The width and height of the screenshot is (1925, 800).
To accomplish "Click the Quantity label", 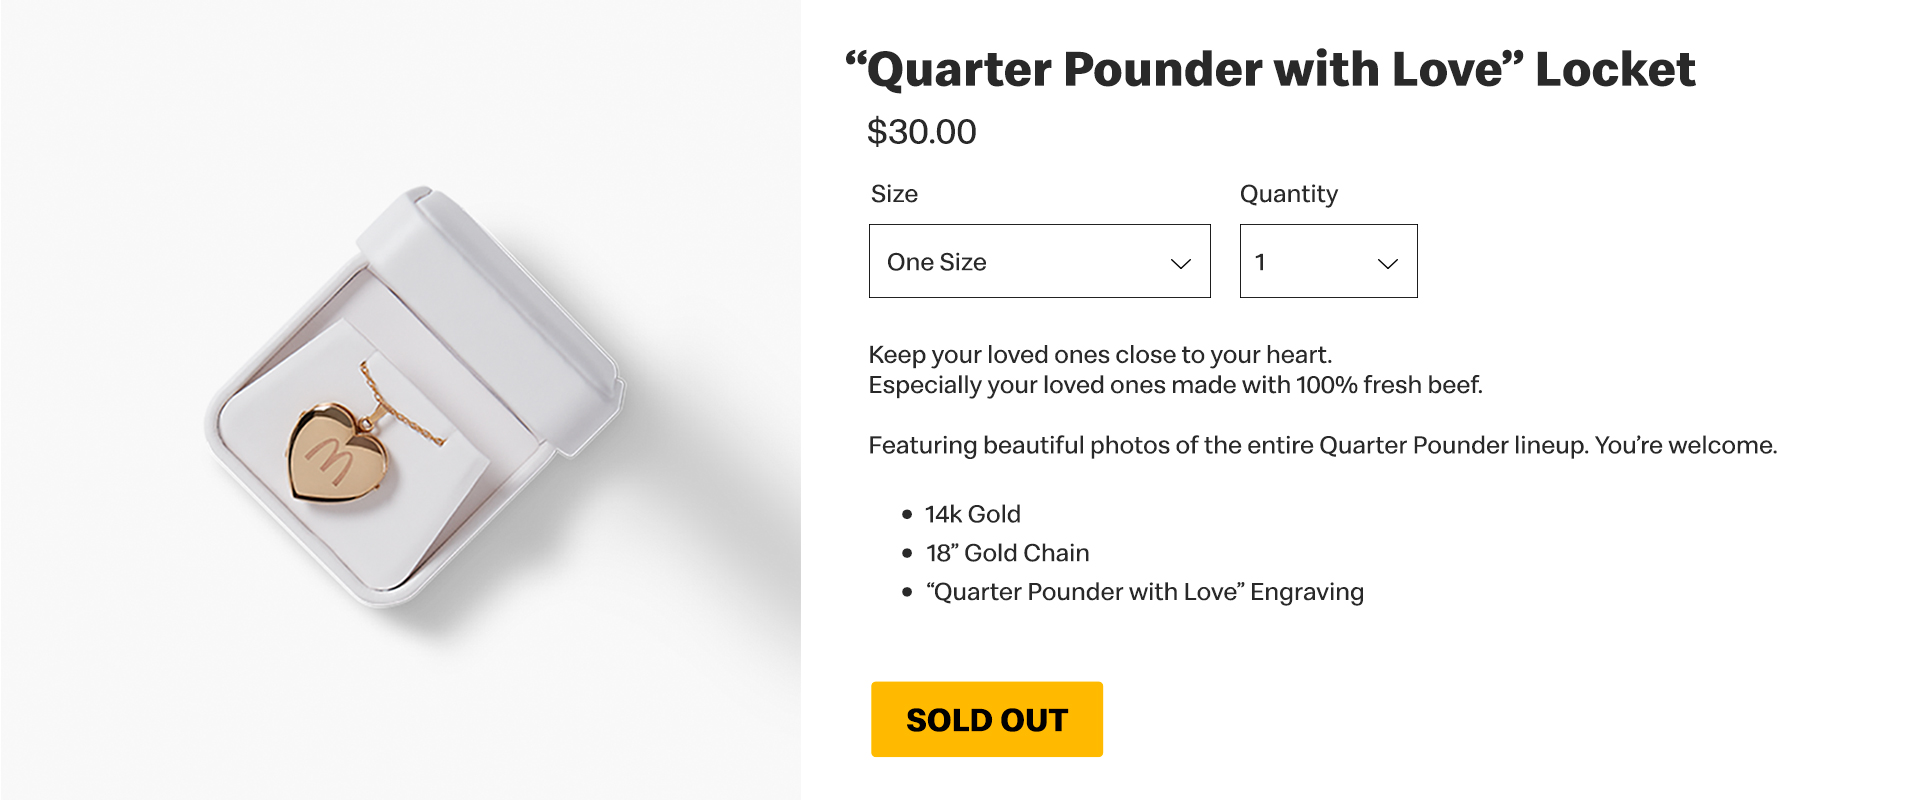I will [x=1288, y=194].
